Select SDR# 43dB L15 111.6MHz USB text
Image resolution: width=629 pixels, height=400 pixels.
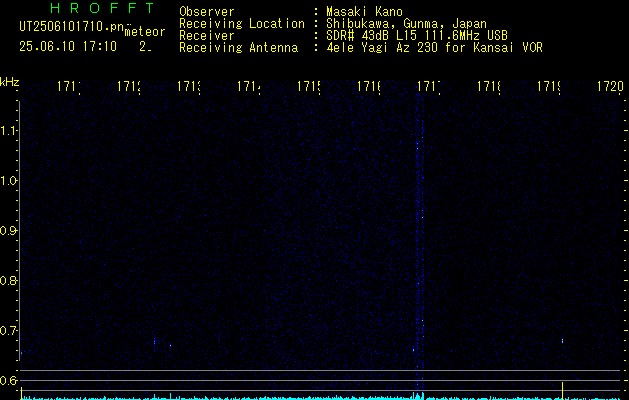417,36
